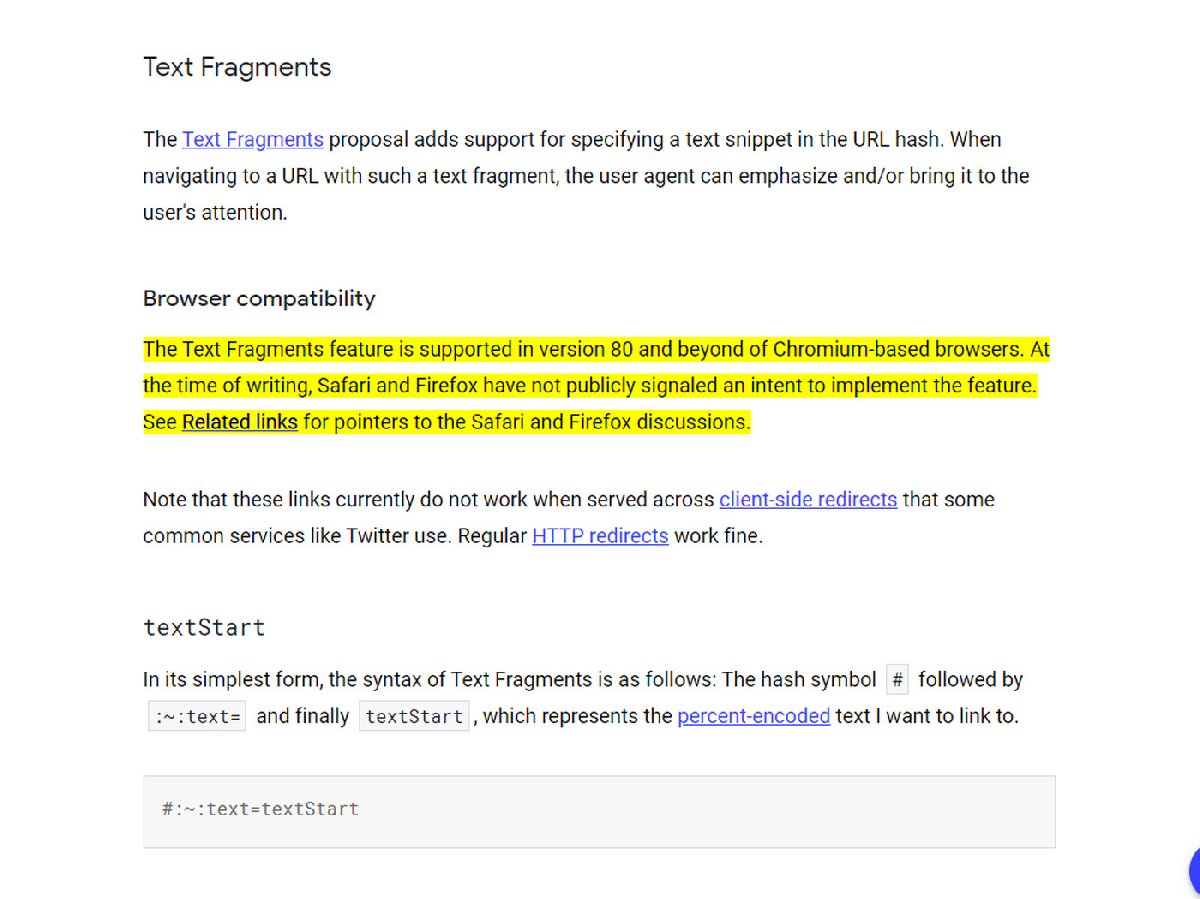Click the inline :~:text= code snippet
The height and width of the screenshot is (899, 1200).
[x=197, y=717]
